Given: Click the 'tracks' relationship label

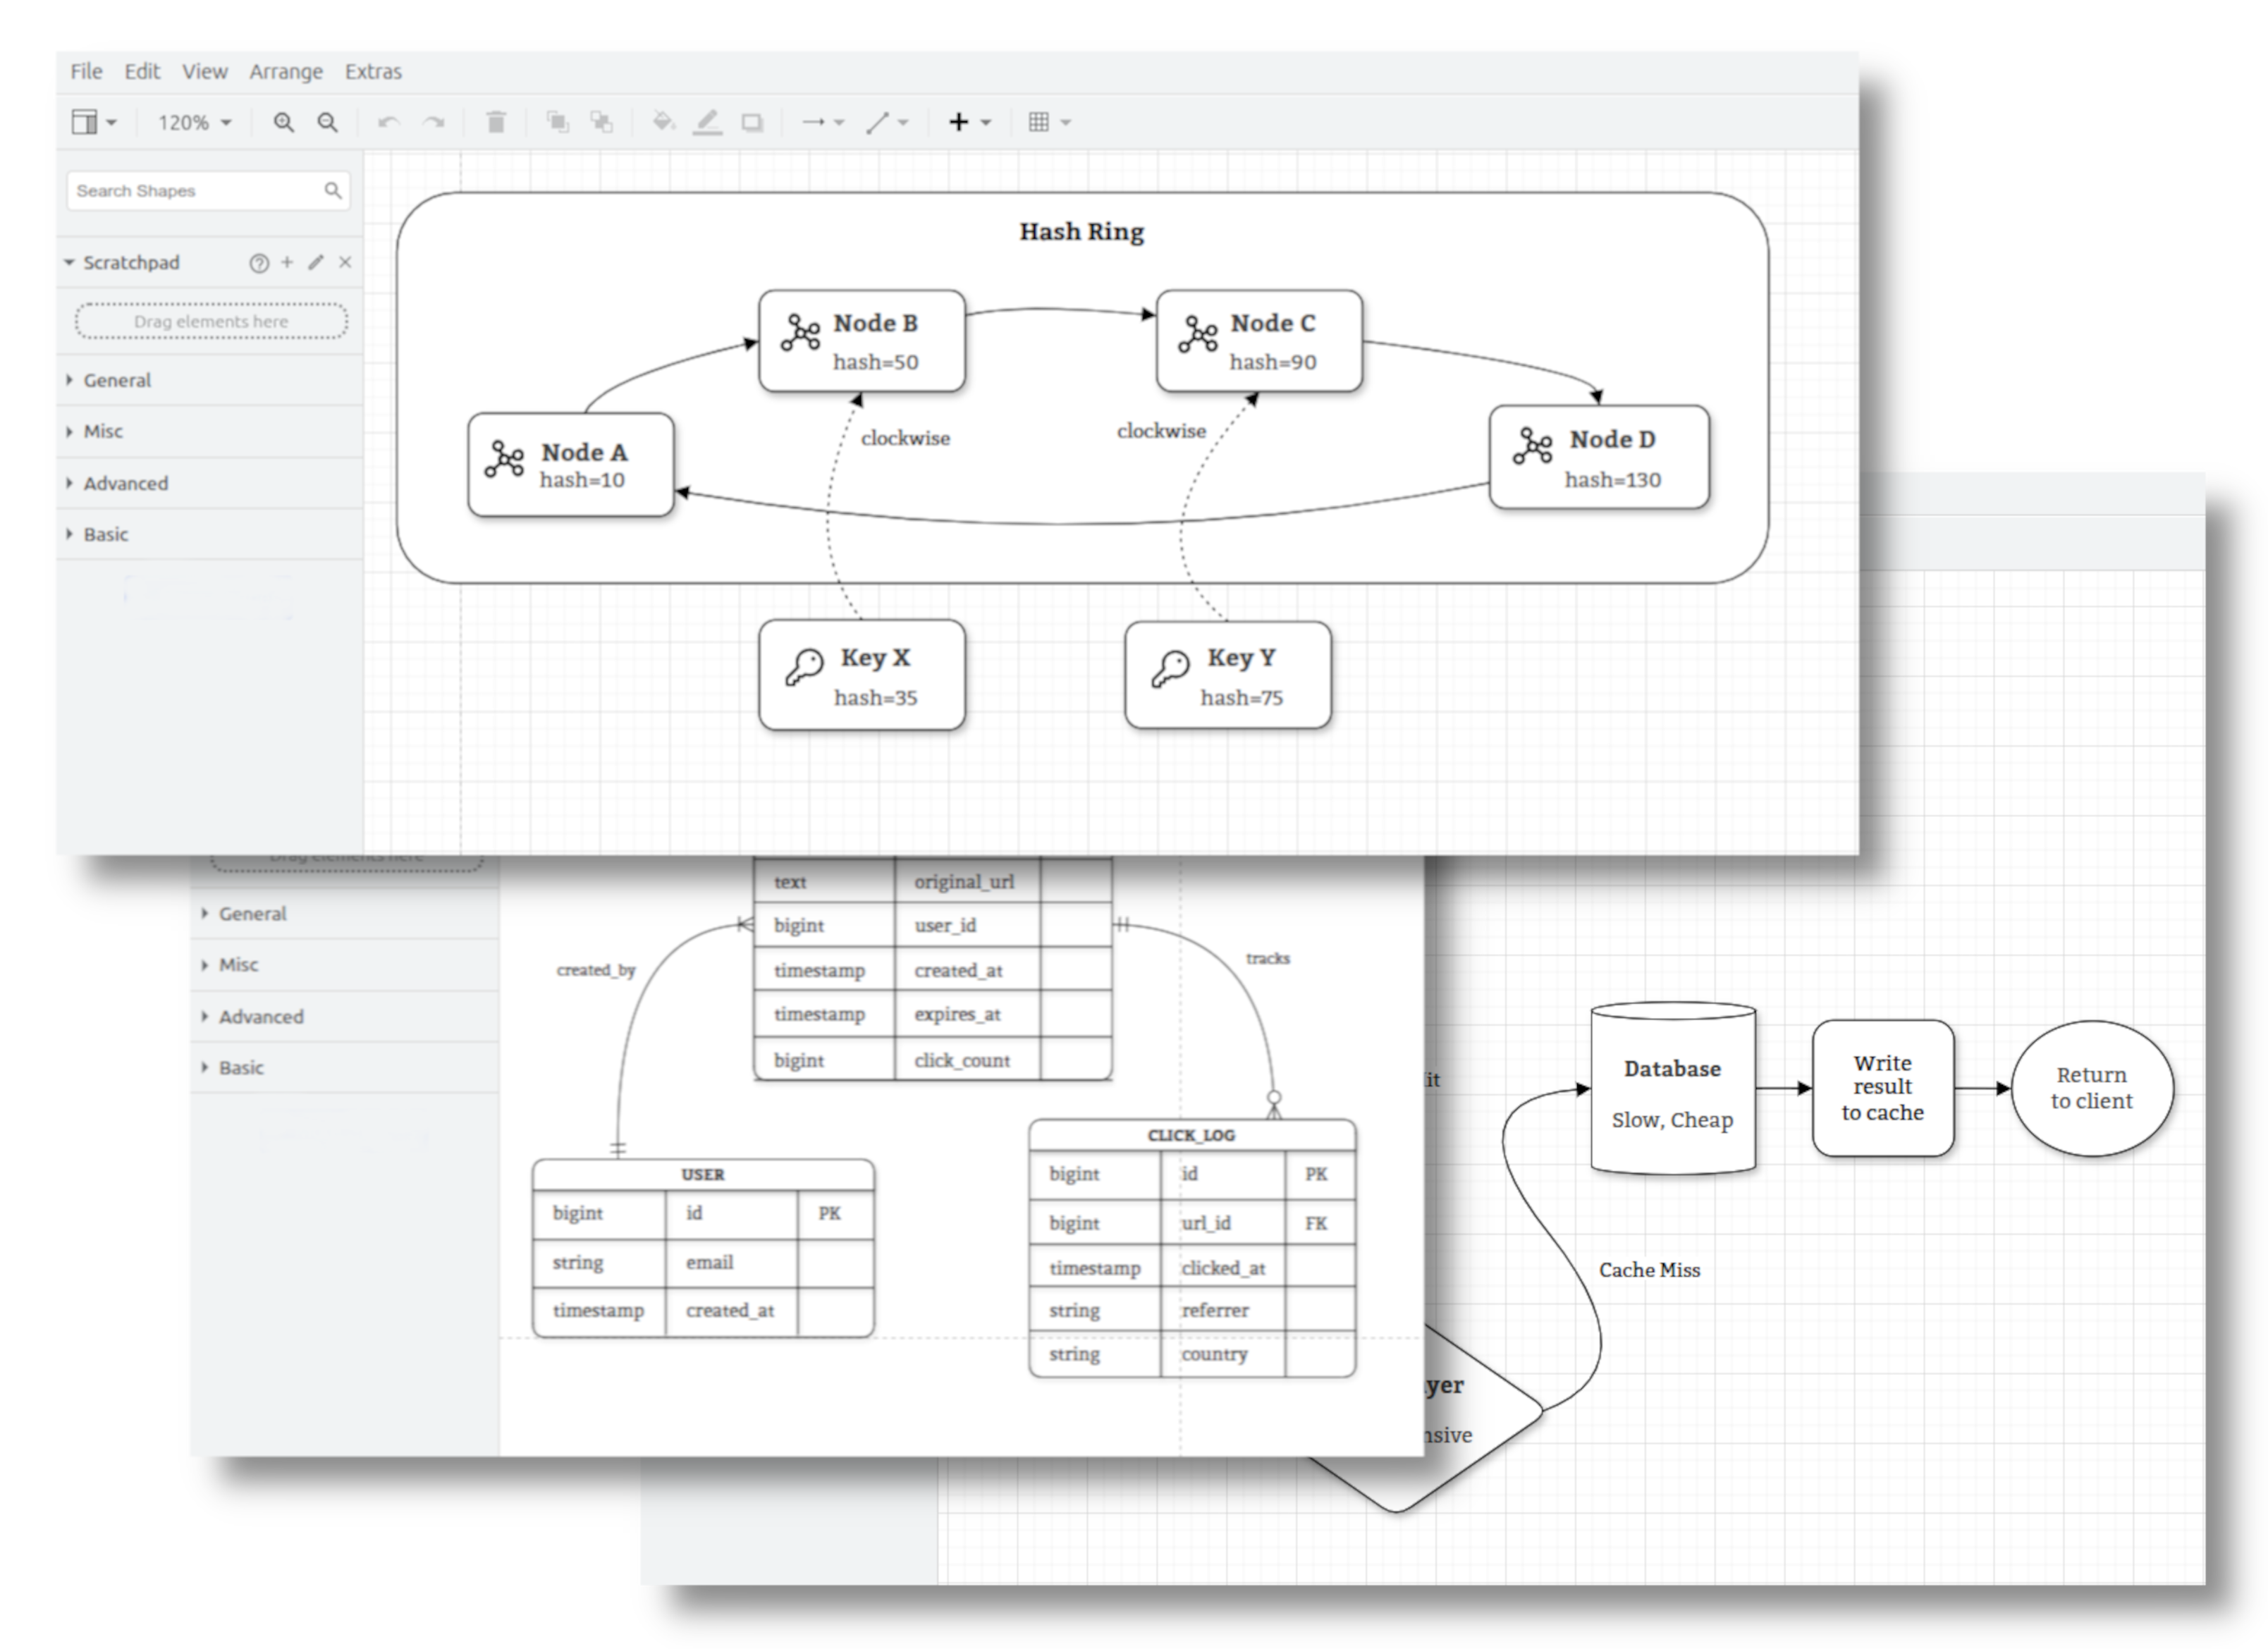Looking at the screenshot, I should click(x=1268, y=958).
